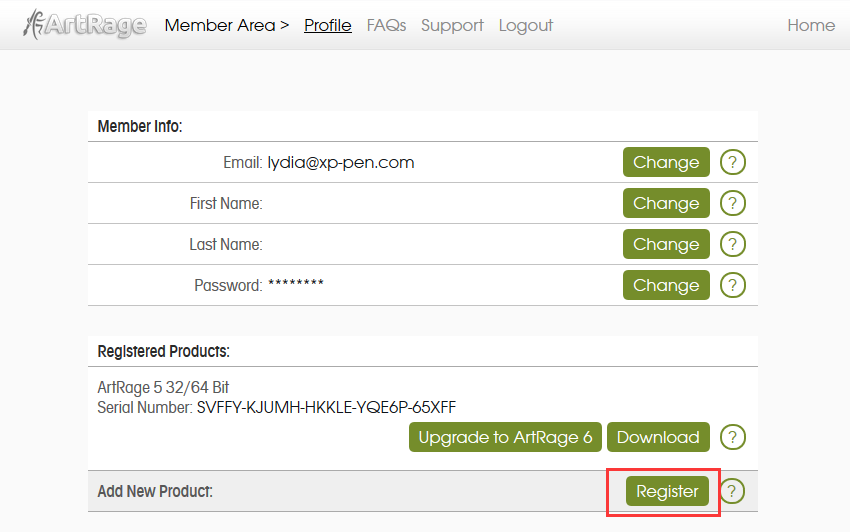Change the Password
The height and width of the screenshot is (532, 850).
pyautogui.click(x=666, y=285)
